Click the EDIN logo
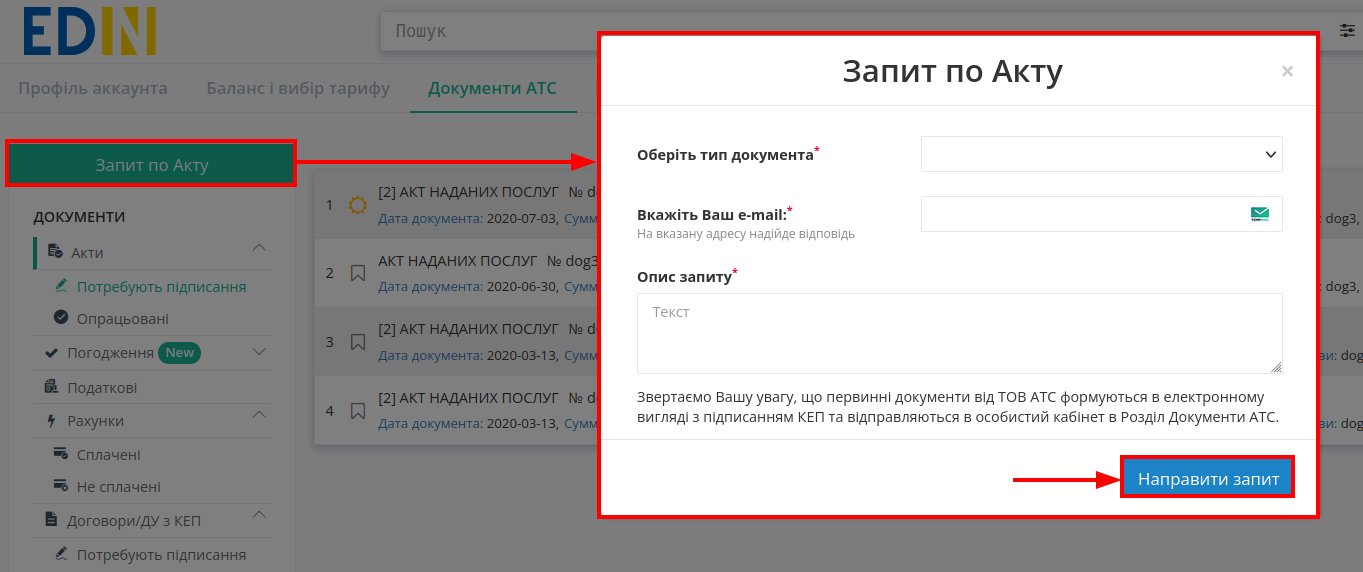This screenshot has height=572, width=1363. pyautogui.click(x=90, y=30)
